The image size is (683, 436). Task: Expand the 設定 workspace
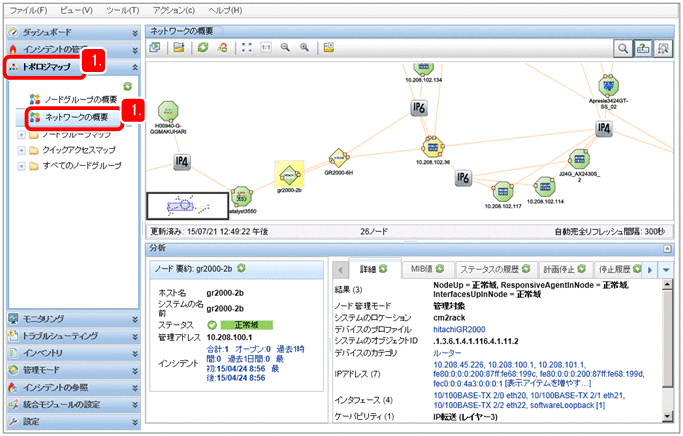[x=74, y=422]
